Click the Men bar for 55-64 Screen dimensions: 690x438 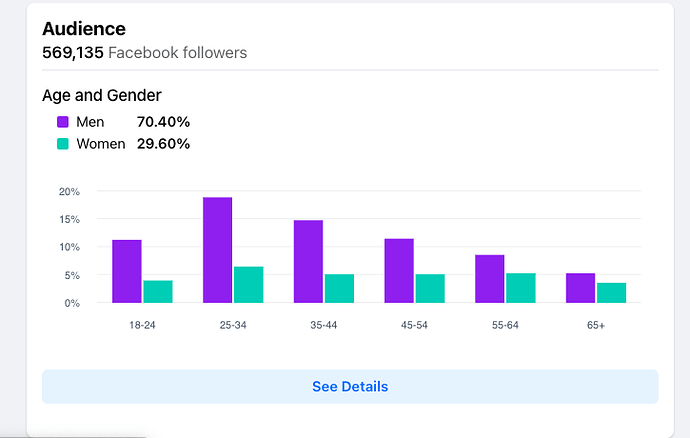pos(490,279)
